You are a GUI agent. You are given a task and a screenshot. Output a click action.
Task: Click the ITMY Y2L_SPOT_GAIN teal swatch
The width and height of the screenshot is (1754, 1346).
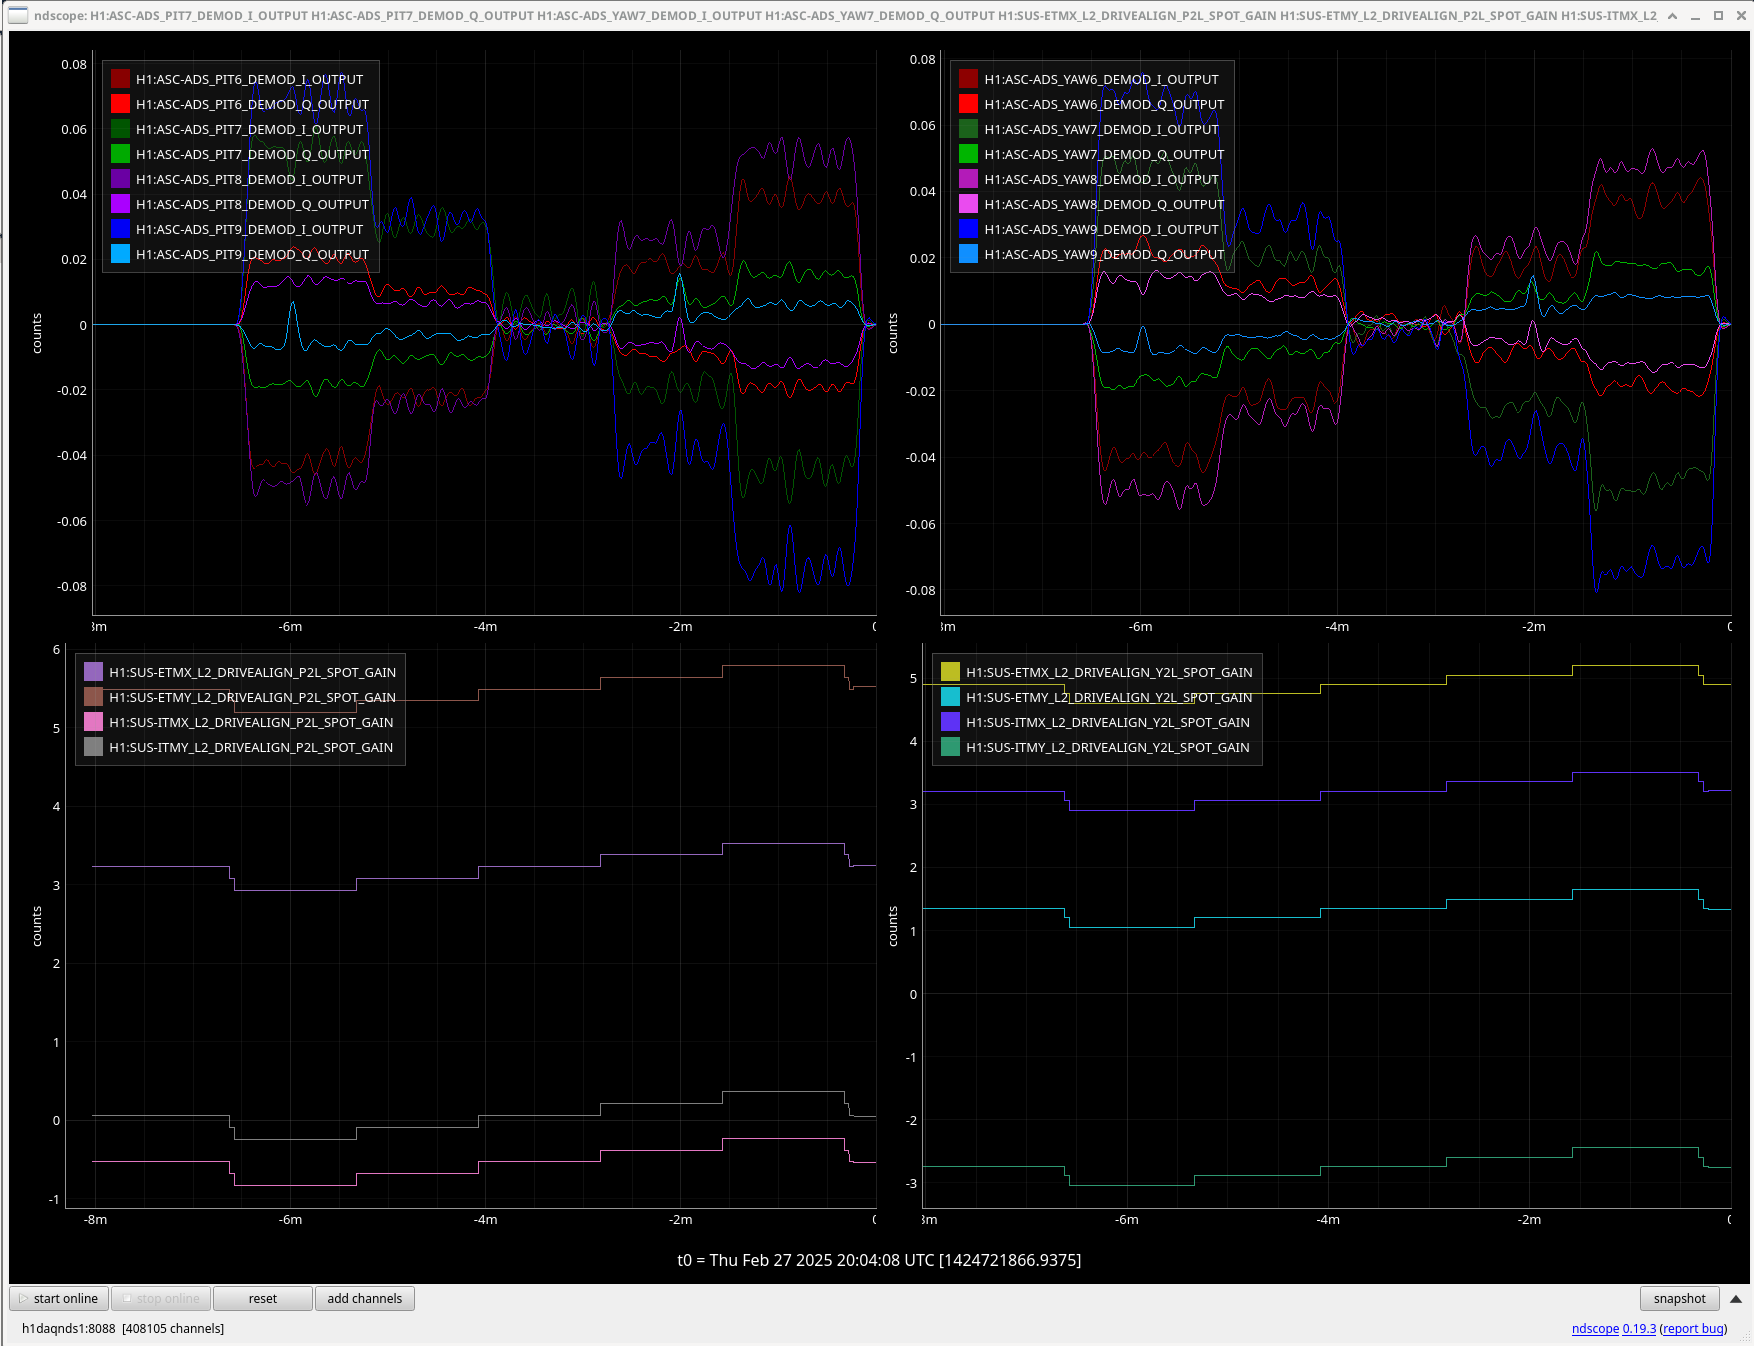[950, 747]
